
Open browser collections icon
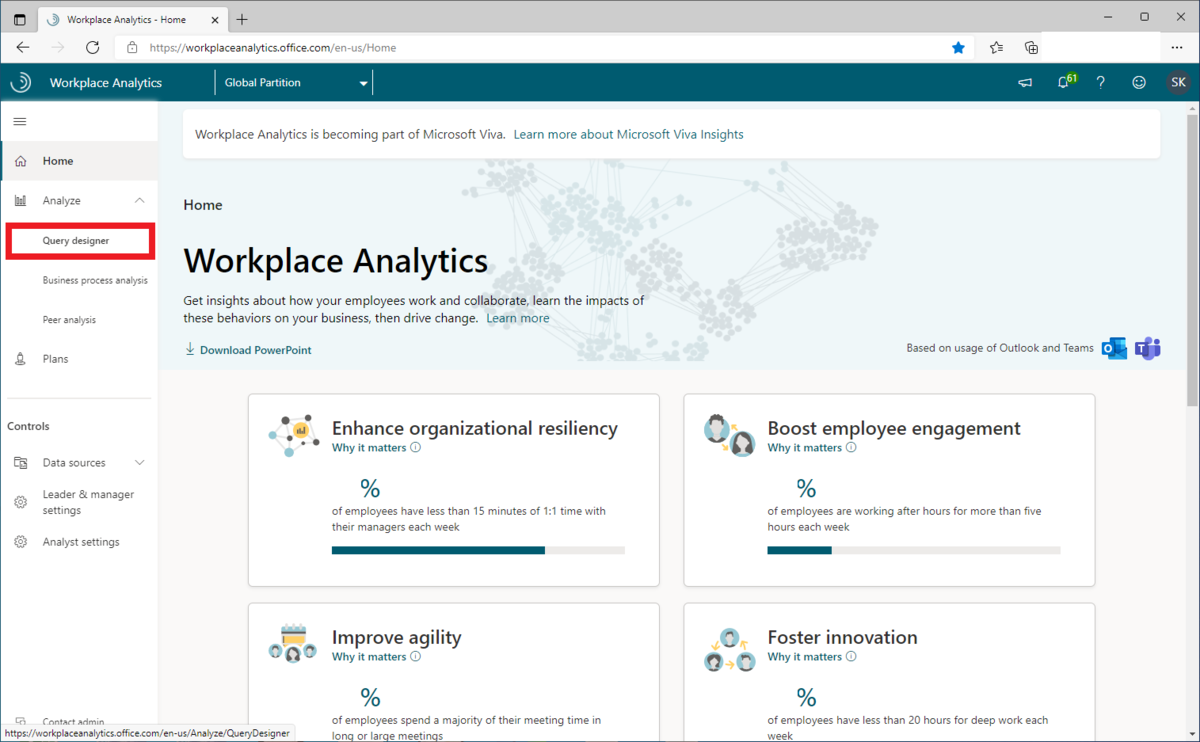point(1031,47)
